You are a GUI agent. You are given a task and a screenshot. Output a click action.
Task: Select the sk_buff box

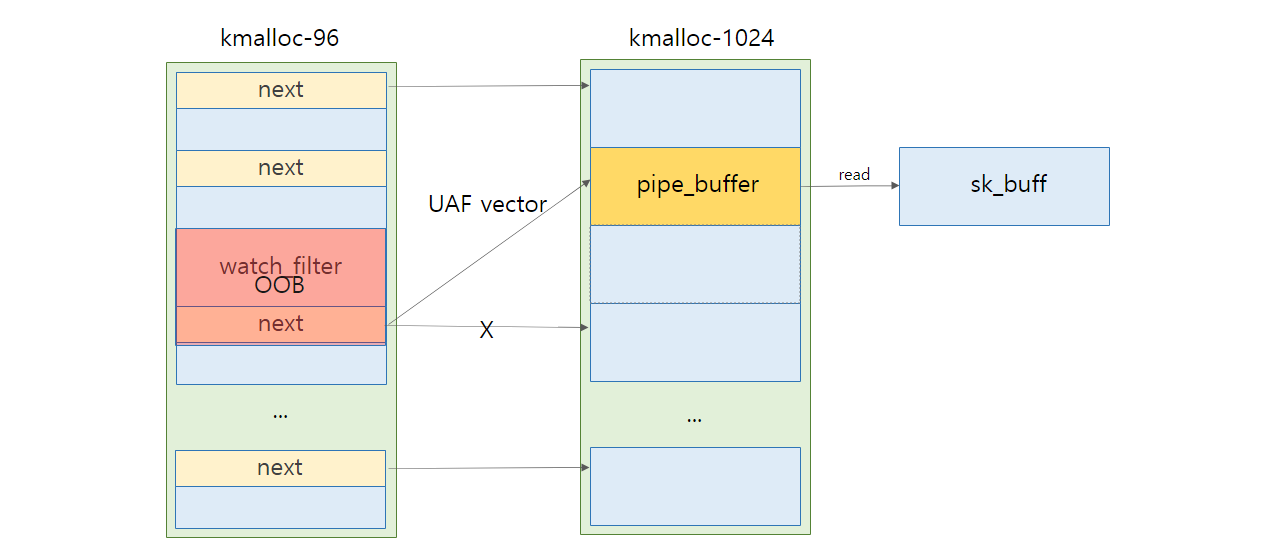[1004, 186]
